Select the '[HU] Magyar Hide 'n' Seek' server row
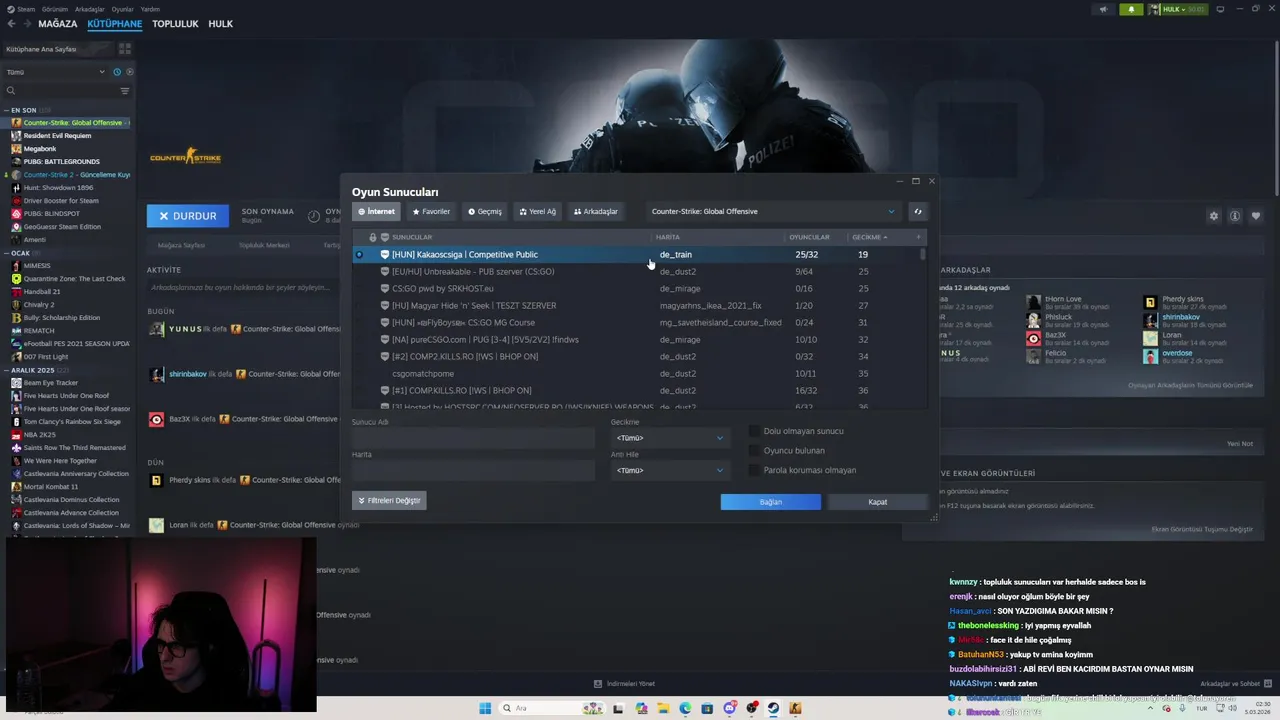 [639, 306]
